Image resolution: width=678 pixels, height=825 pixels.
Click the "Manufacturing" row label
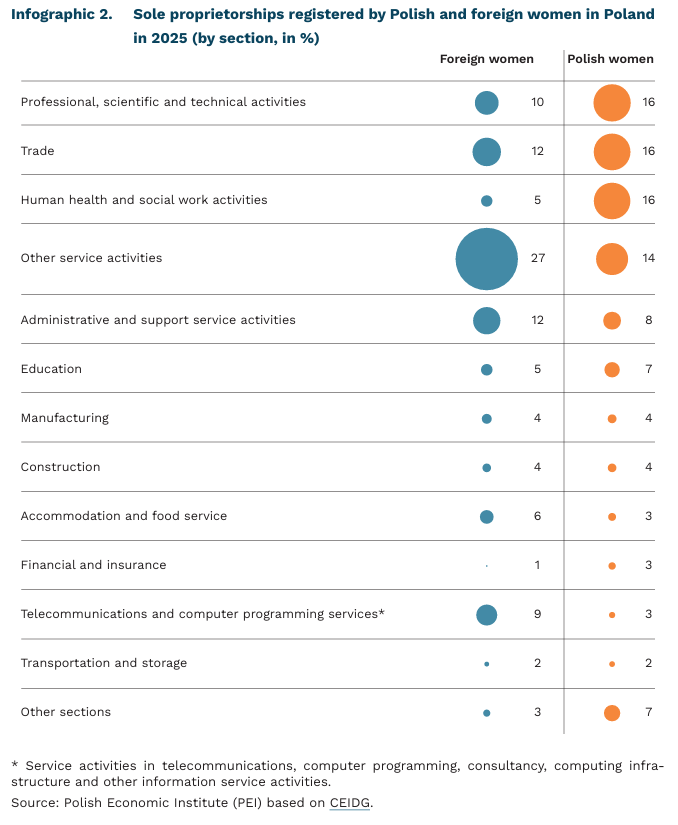65,418
